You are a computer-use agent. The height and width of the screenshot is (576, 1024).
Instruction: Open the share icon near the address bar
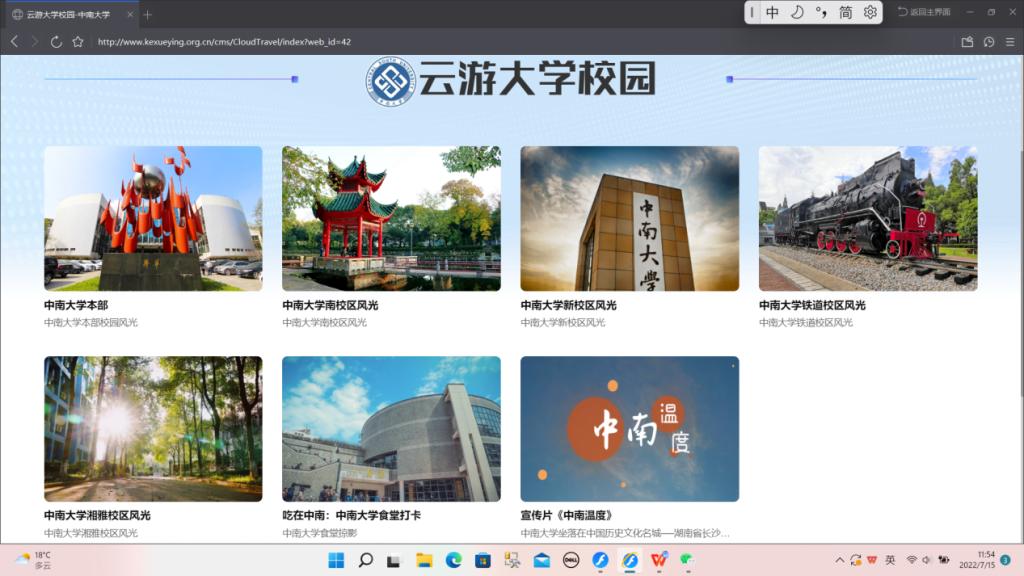967,42
